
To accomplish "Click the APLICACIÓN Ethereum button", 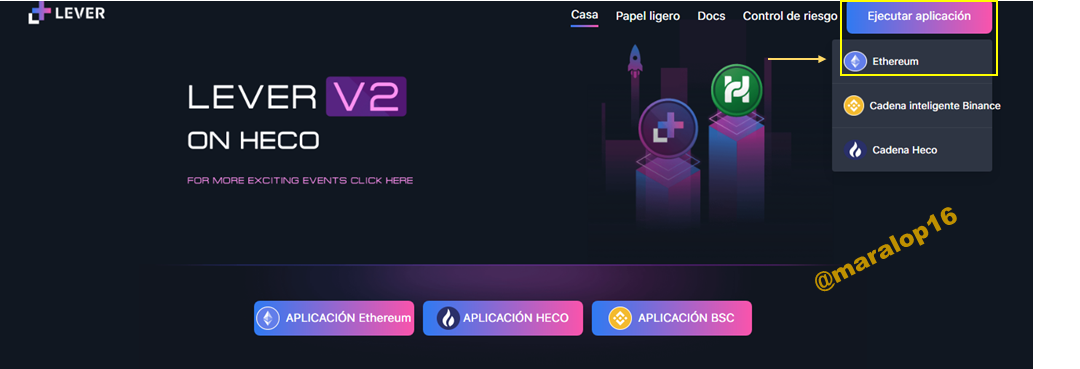I will coord(334,318).
